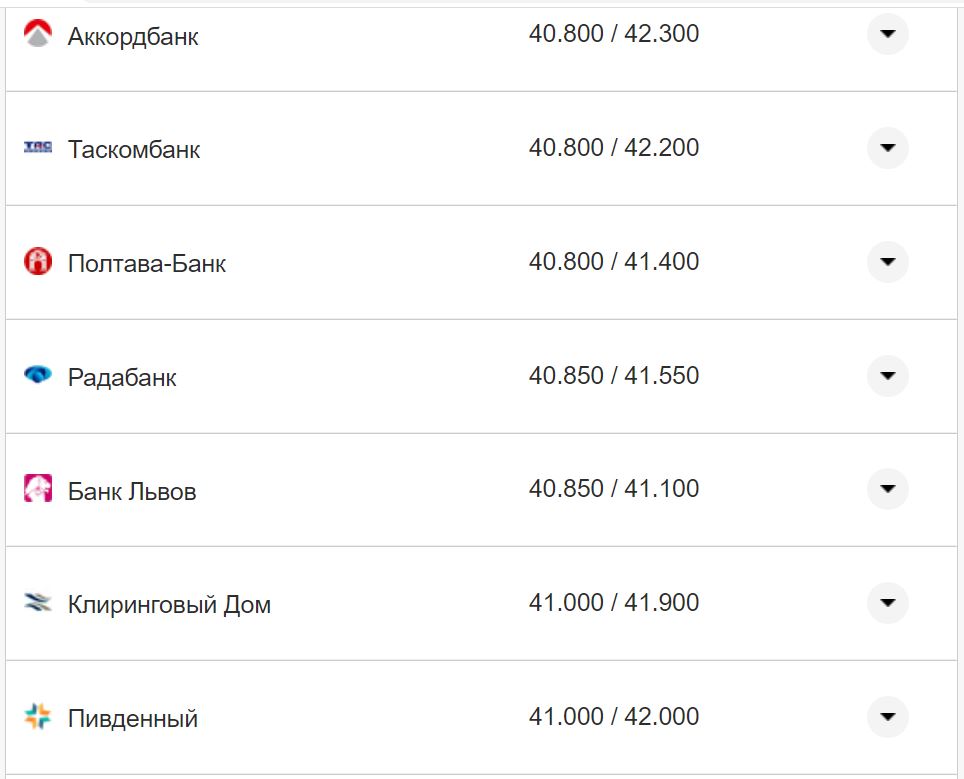Click the Аккордбанк logo icon
This screenshot has height=779, width=964.
click(36, 33)
